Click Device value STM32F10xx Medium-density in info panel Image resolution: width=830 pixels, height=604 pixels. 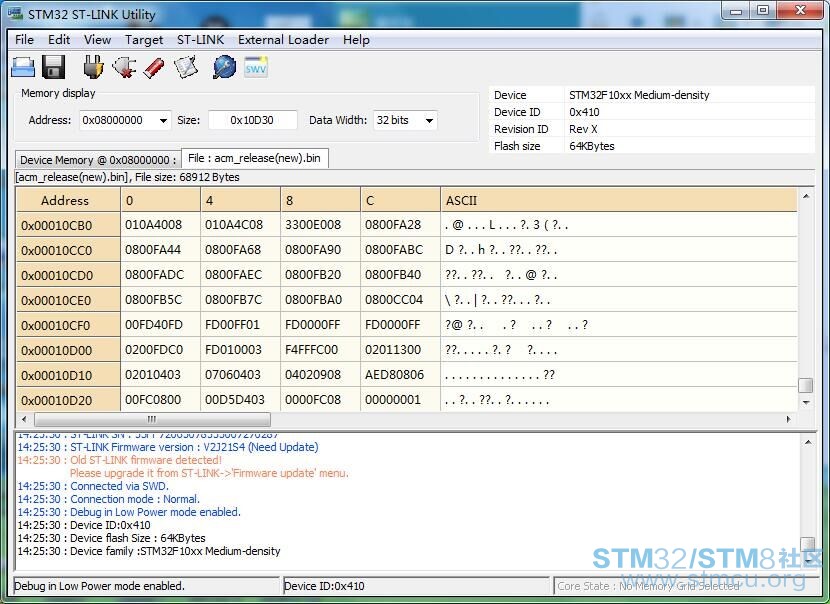tap(639, 95)
